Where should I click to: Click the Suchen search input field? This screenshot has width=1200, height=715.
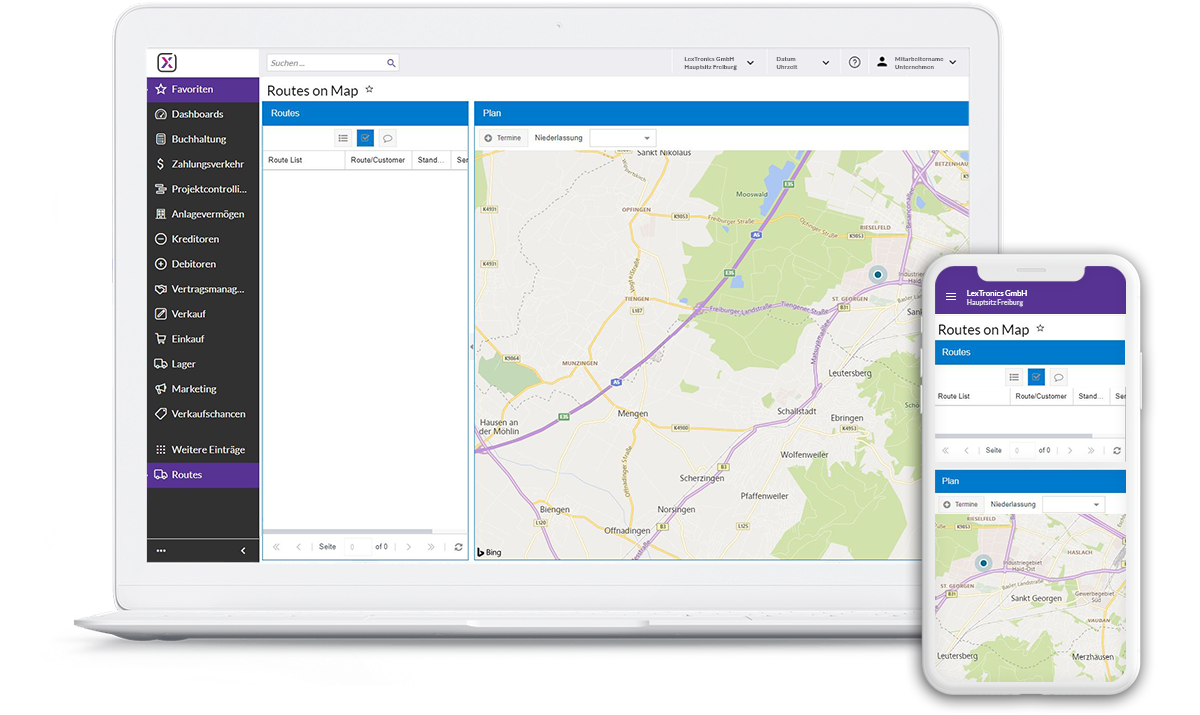tap(325, 63)
